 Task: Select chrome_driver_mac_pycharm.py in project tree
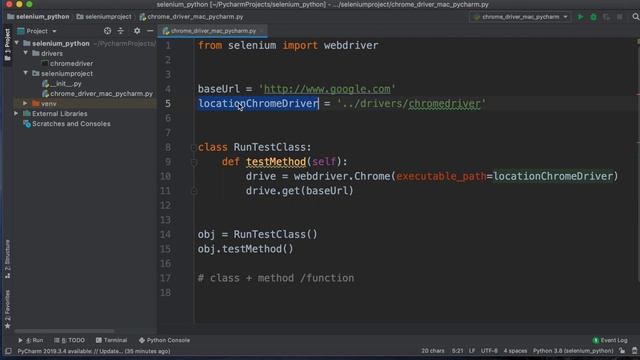click(97, 93)
